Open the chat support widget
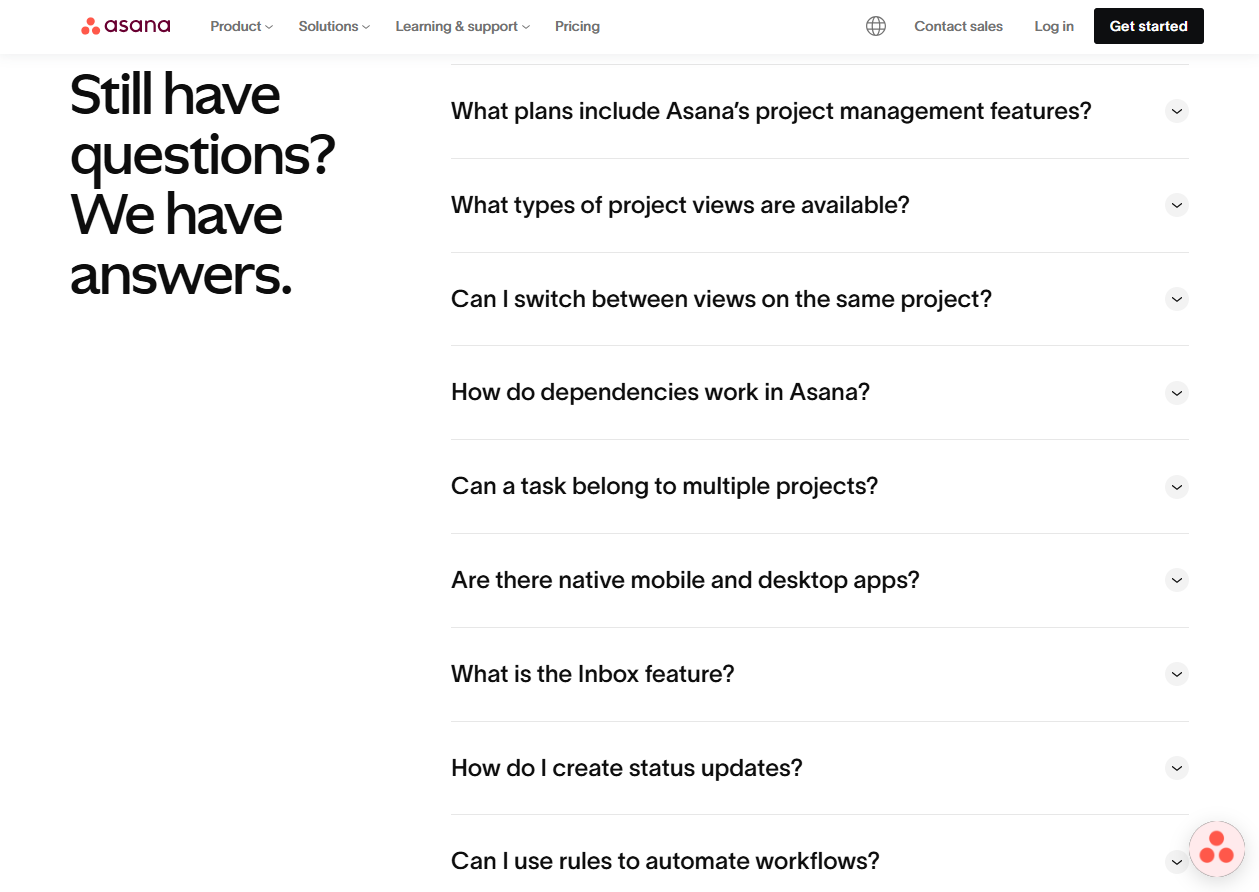Viewport: 1259px width, 892px height. [1216, 848]
